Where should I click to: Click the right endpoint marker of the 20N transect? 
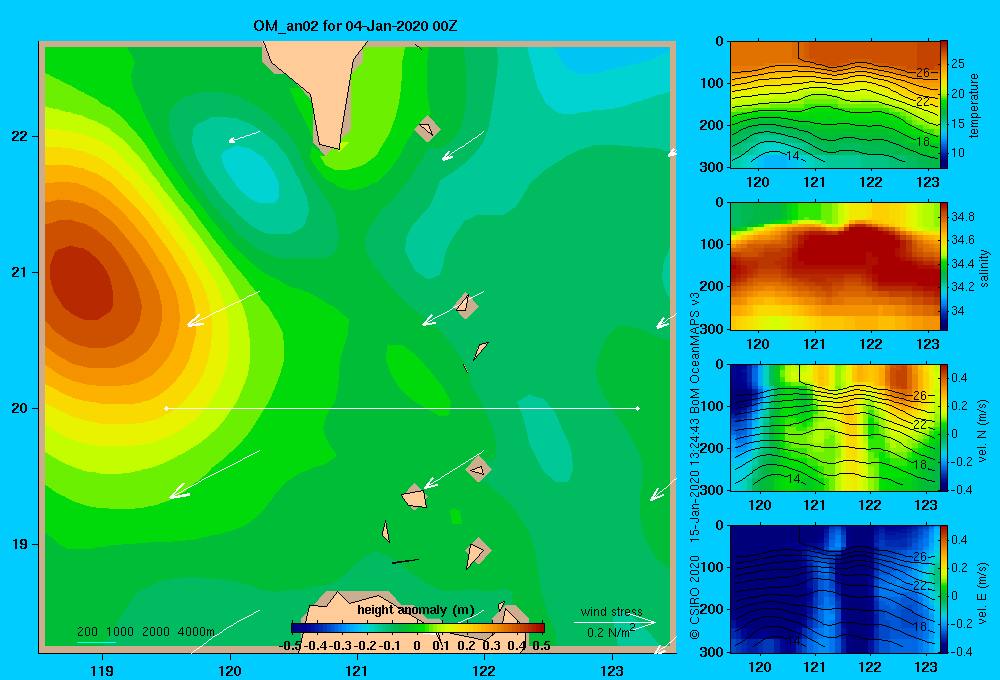(638, 408)
